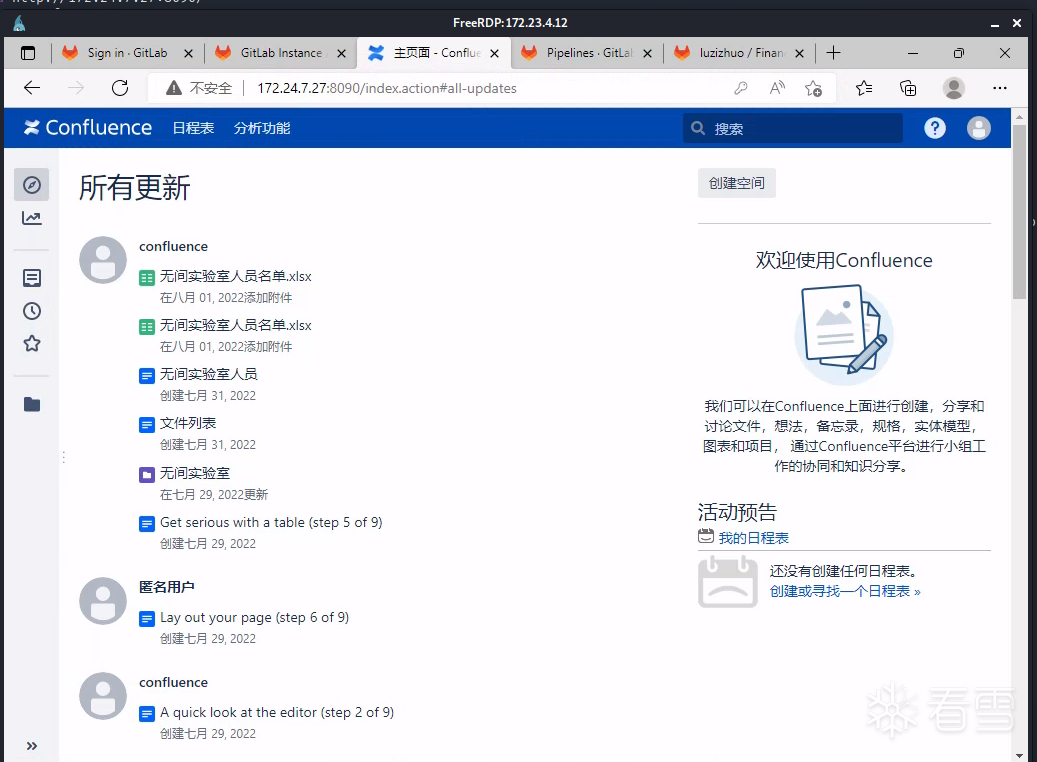
Task: Click the 创建空间 button
Action: (x=737, y=183)
